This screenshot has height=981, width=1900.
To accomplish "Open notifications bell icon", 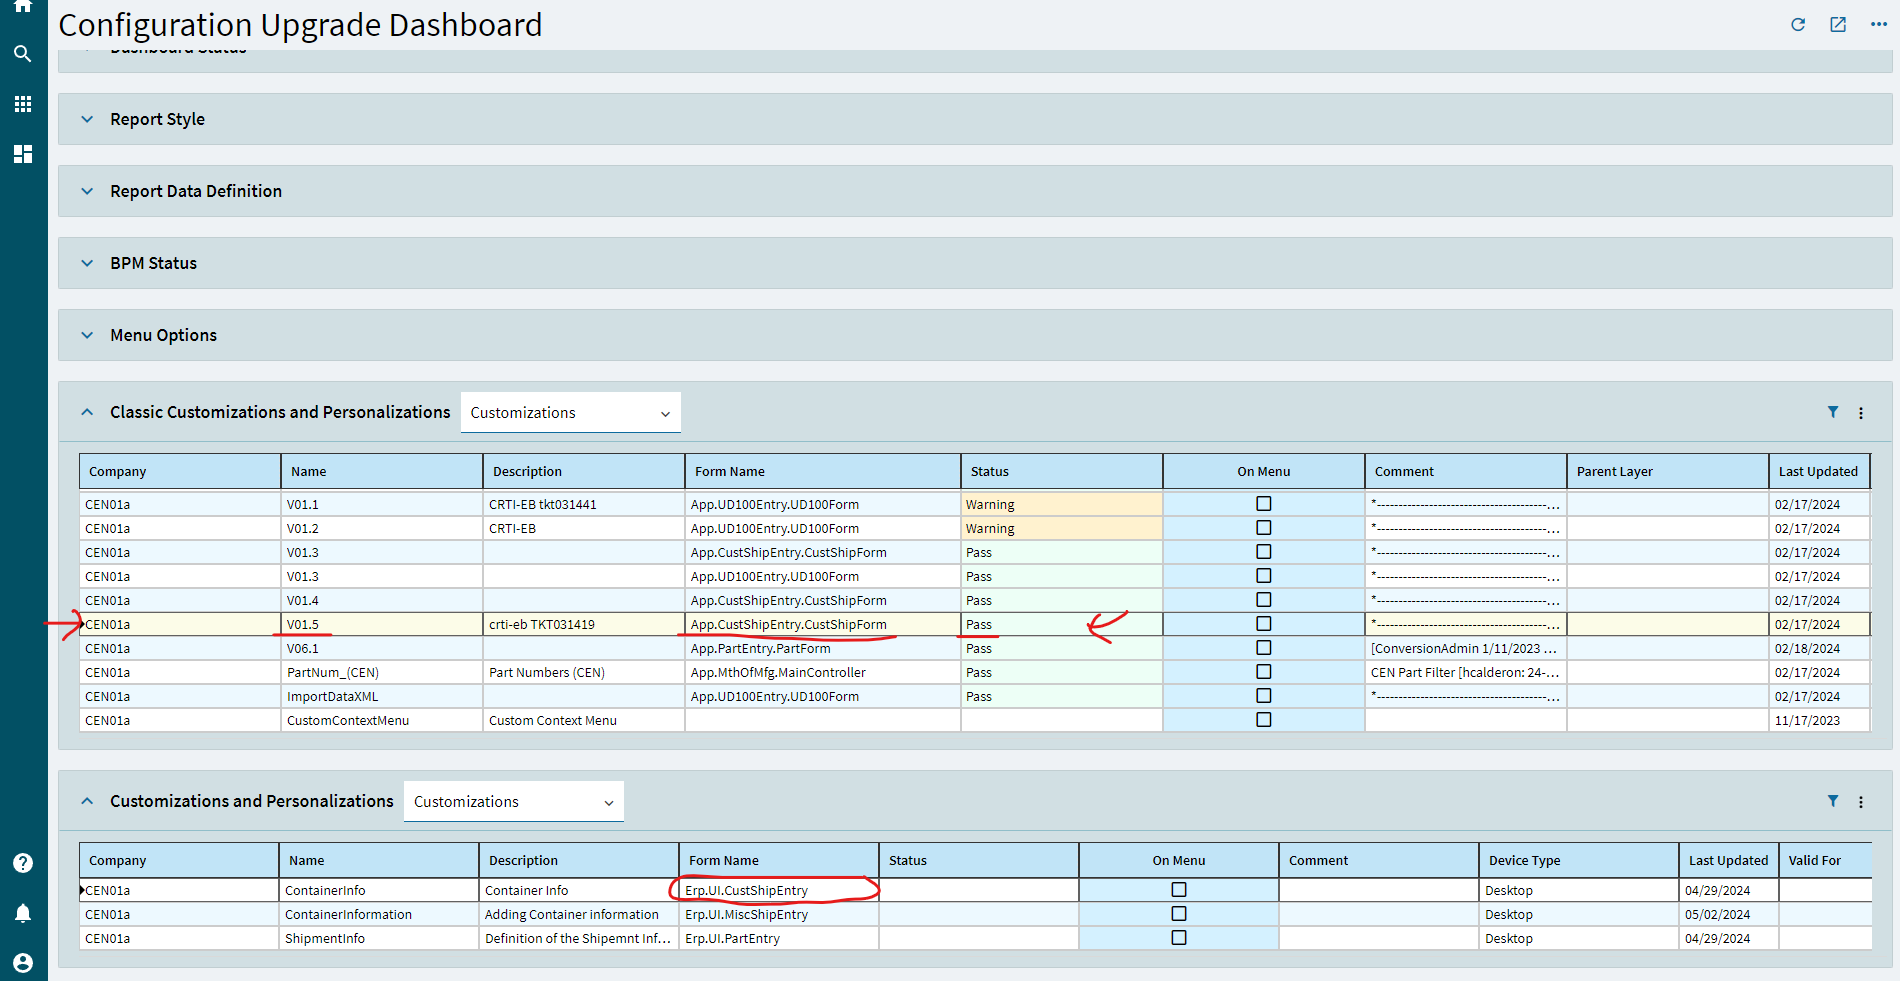I will coord(23,913).
